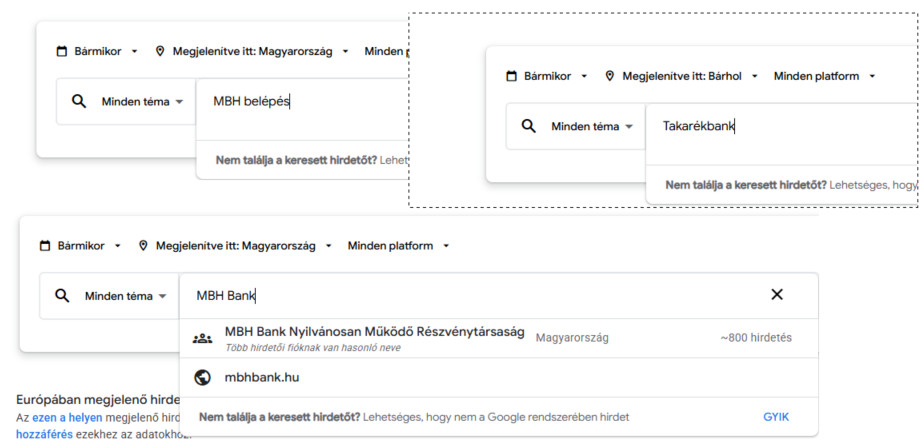The width and height of the screenshot is (923, 448).
Task: Open Minden téma dropdown in MBH Bank panel
Action: pos(126,296)
